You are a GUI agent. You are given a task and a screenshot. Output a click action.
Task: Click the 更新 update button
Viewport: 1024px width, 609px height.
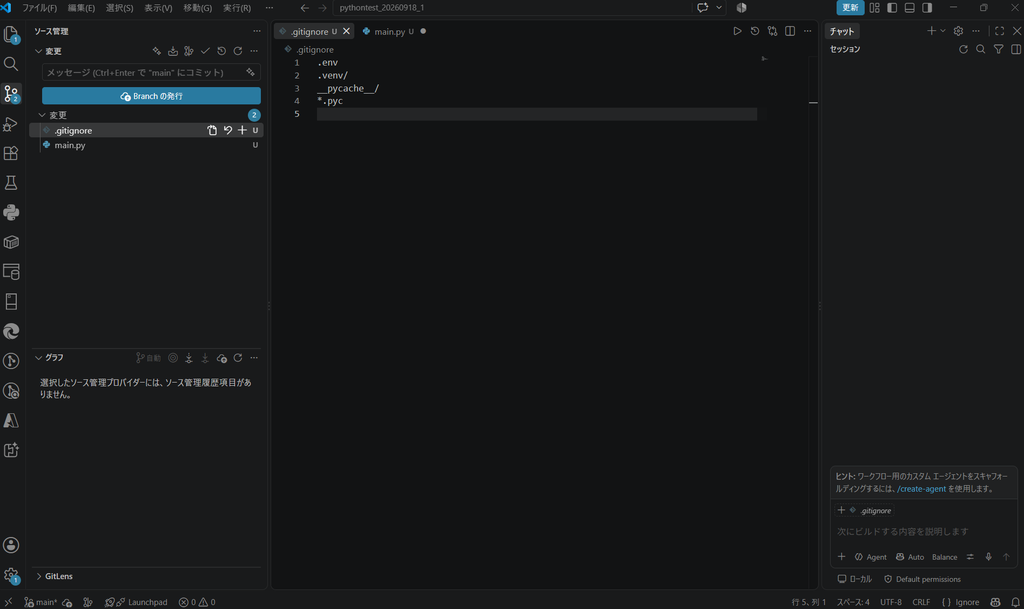(x=850, y=8)
